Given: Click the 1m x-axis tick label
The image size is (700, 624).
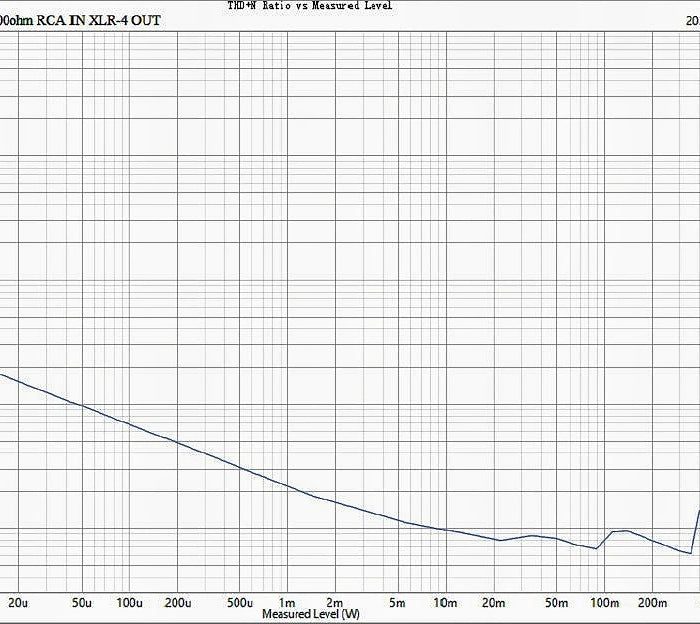Looking at the screenshot, I should click(287, 603).
